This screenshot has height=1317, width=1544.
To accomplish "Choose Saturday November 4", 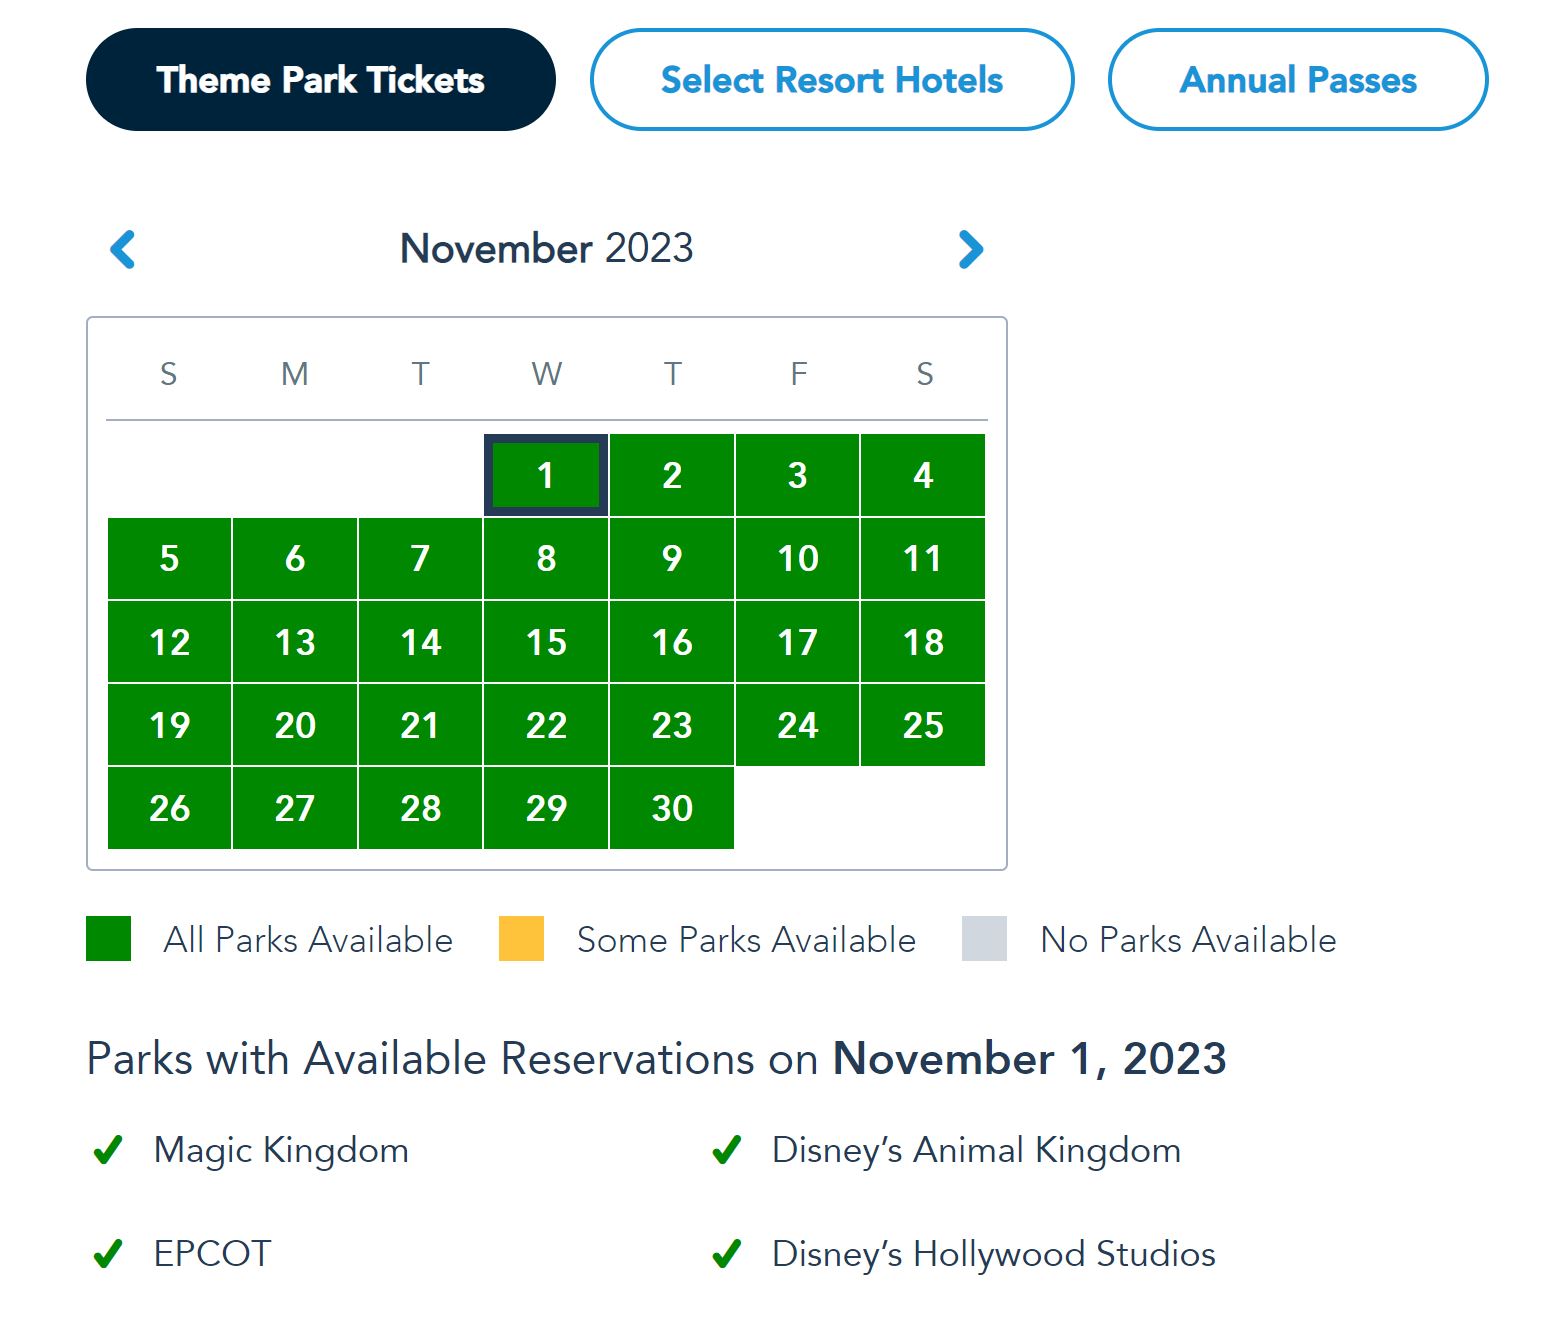I will [923, 475].
